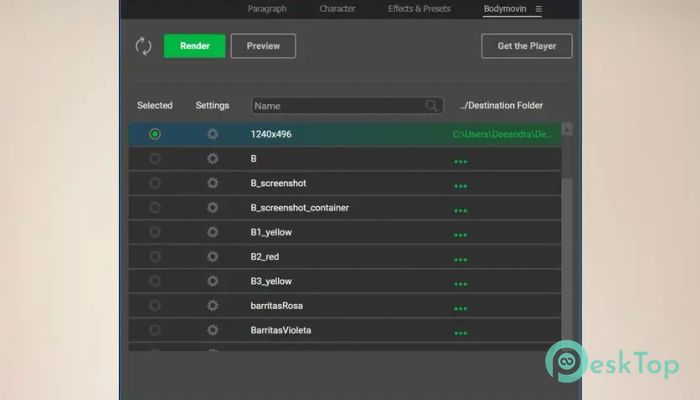Set destination folder dots for BarritasVioleta
This screenshot has height=400, width=700.
(x=461, y=333)
